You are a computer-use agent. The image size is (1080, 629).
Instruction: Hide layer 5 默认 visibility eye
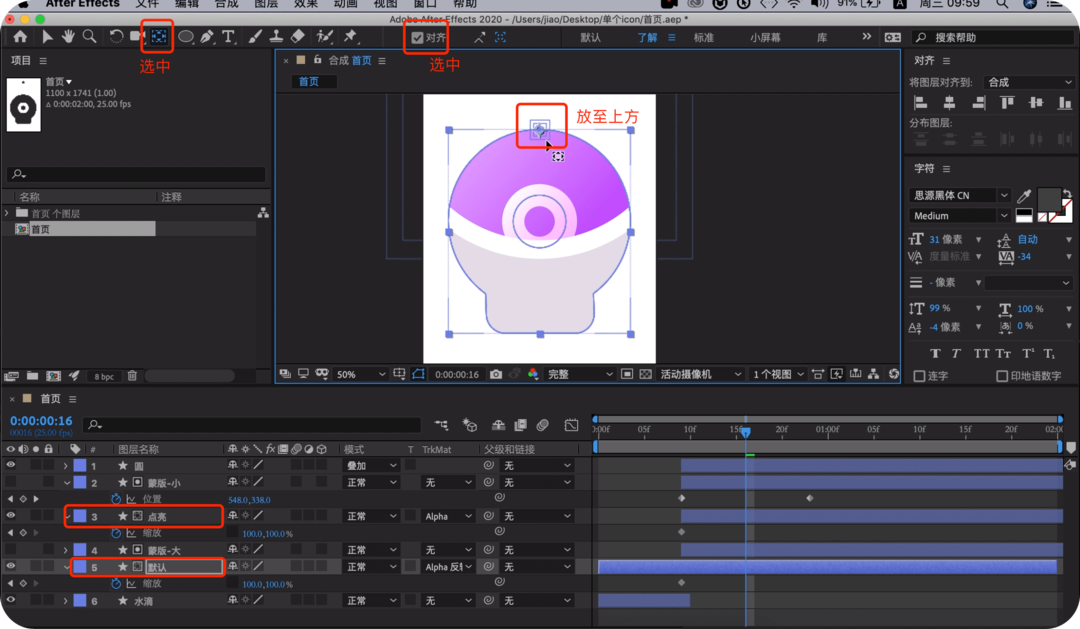pyautogui.click(x=10, y=566)
